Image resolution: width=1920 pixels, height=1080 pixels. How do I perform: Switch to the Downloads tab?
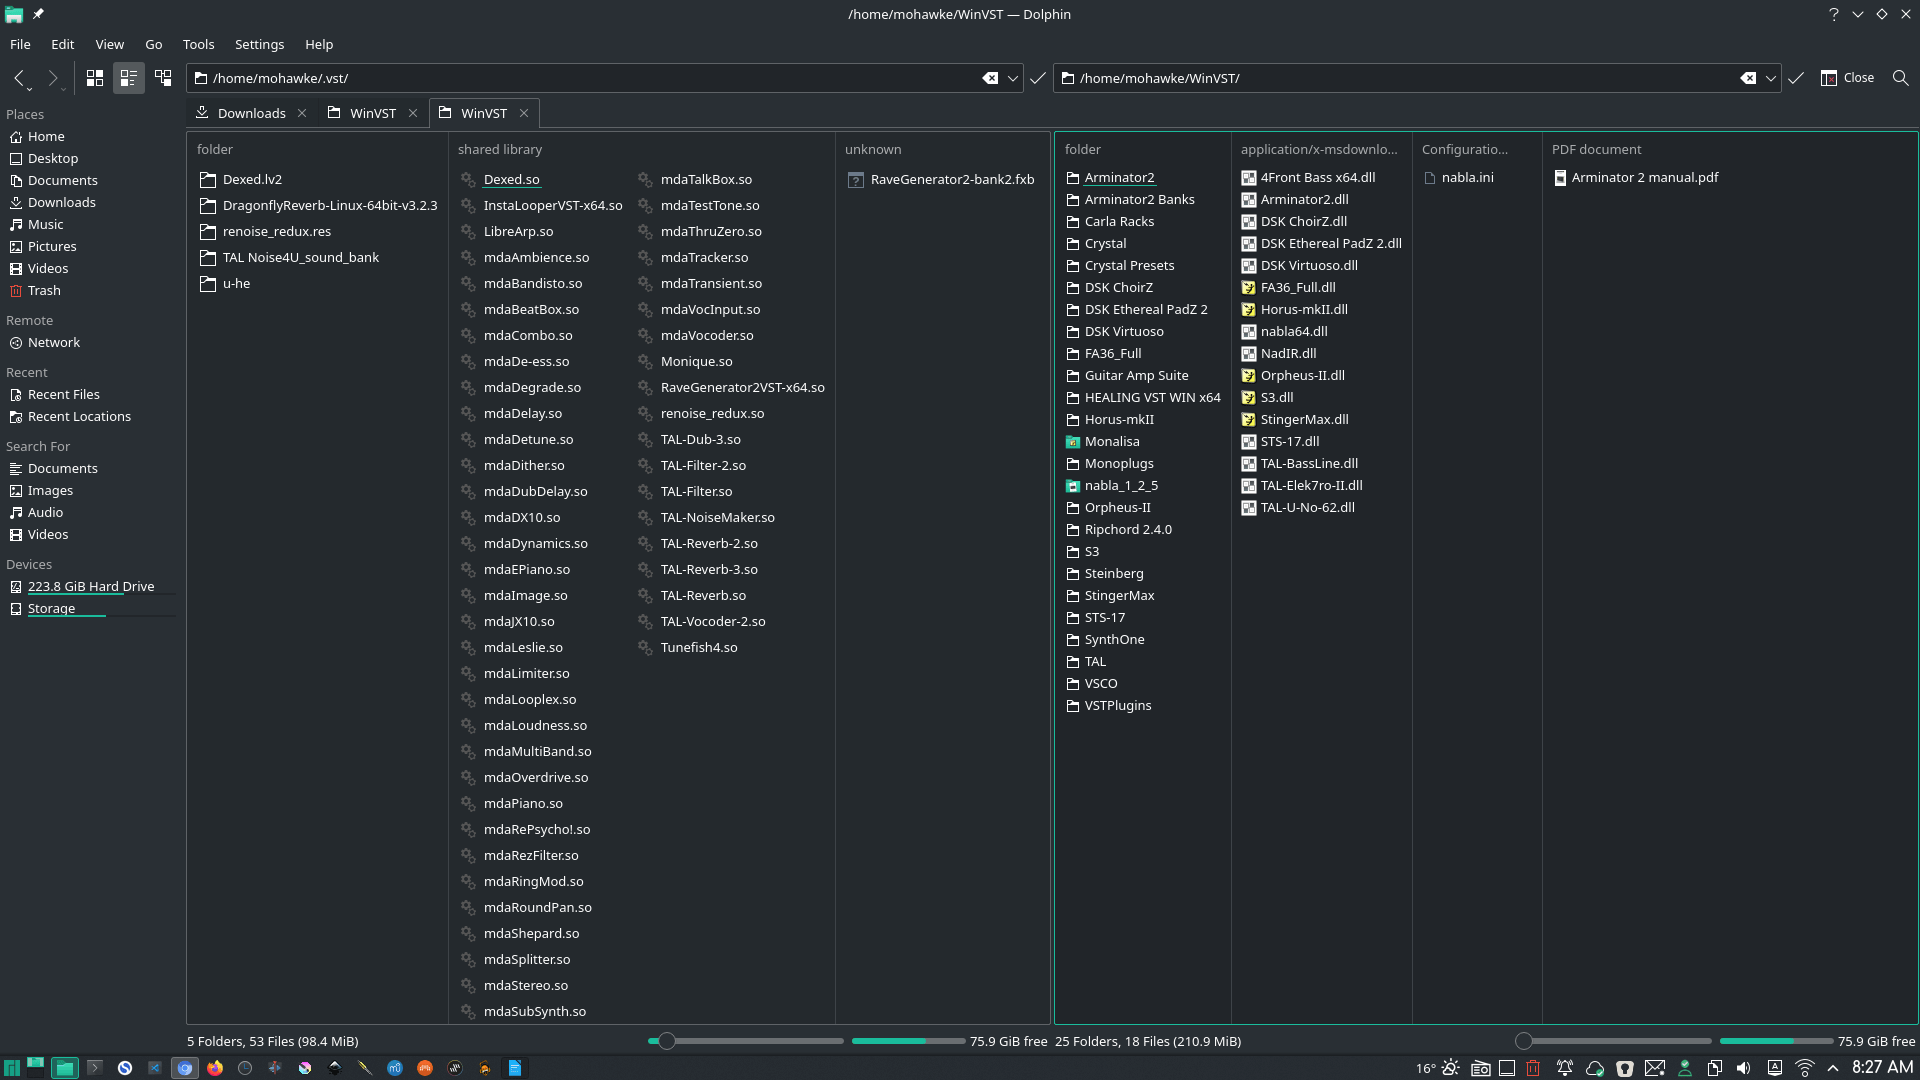coord(251,113)
